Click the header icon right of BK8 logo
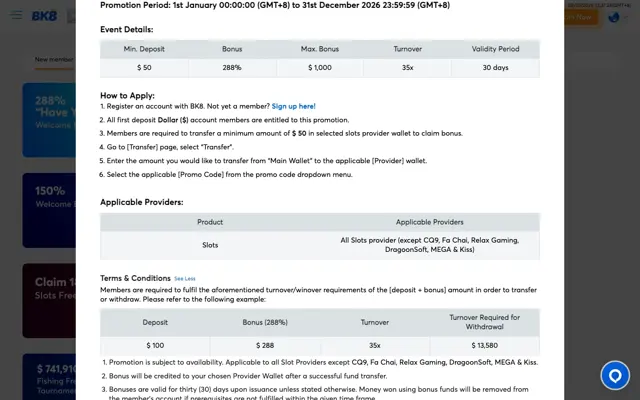Viewport: 640px width, 400px height. pyautogui.click(x=71, y=16)
